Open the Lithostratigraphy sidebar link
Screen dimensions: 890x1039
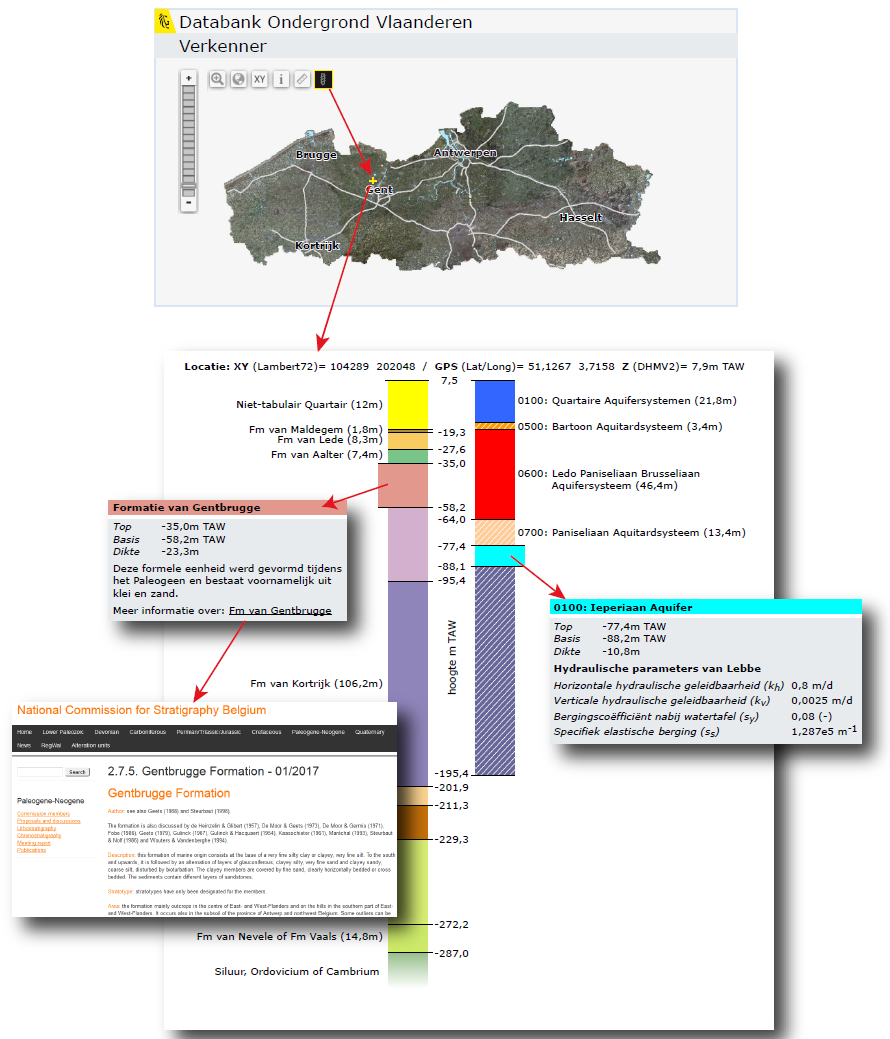tap(35, 828)
